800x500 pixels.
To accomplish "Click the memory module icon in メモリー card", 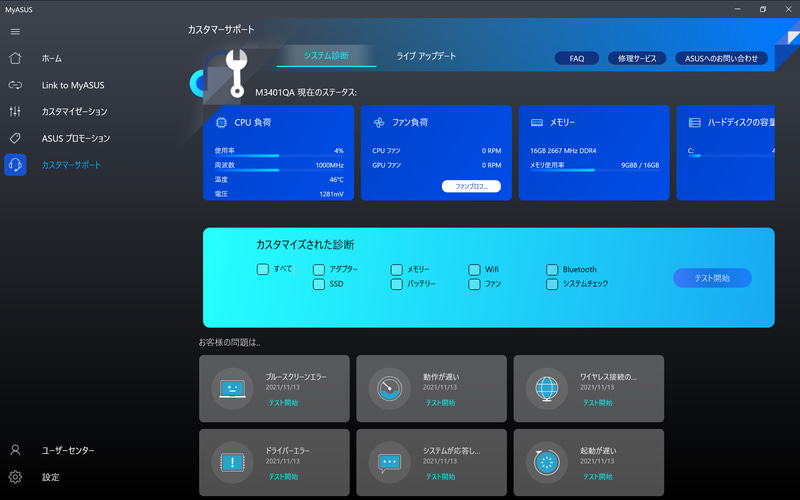I will 537,122.
